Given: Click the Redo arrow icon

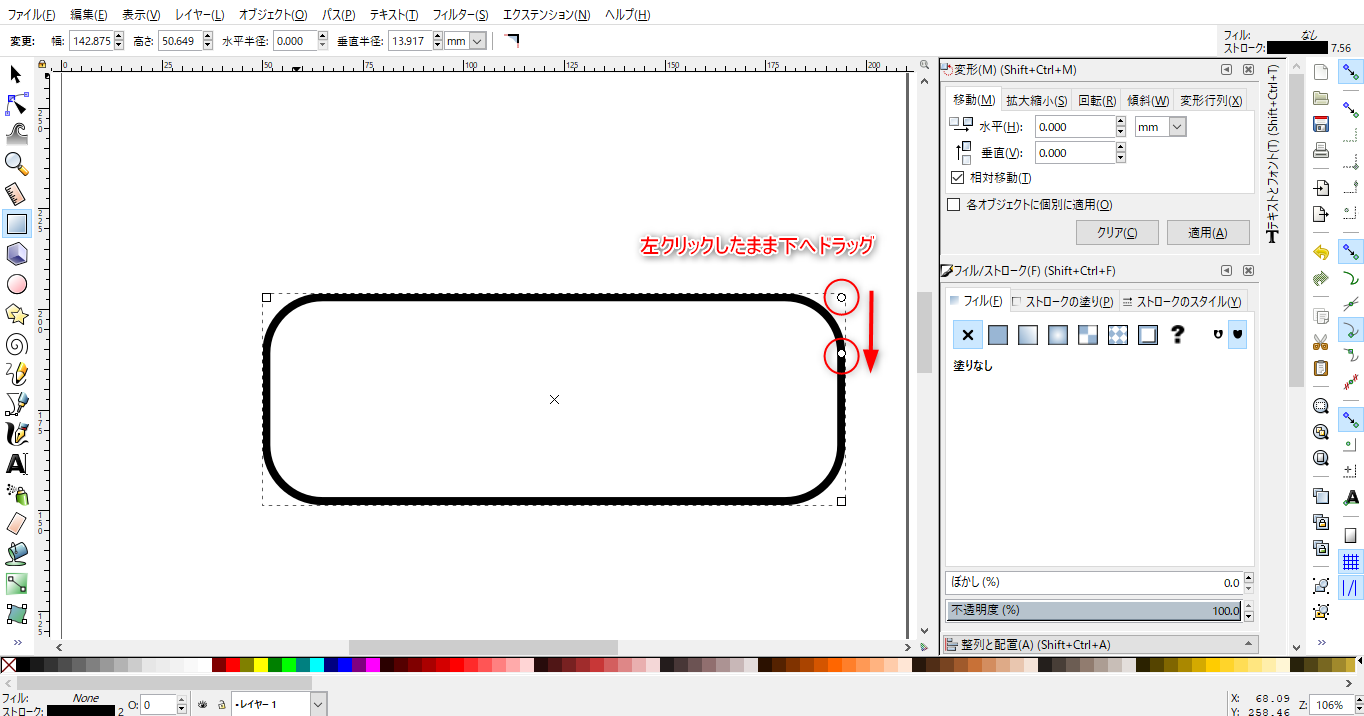Looking at the screenshot, I should 1321,278.
